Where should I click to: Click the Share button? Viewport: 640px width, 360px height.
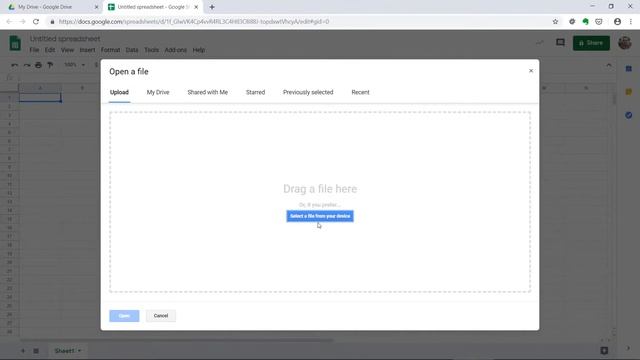[x=591, y=43]
